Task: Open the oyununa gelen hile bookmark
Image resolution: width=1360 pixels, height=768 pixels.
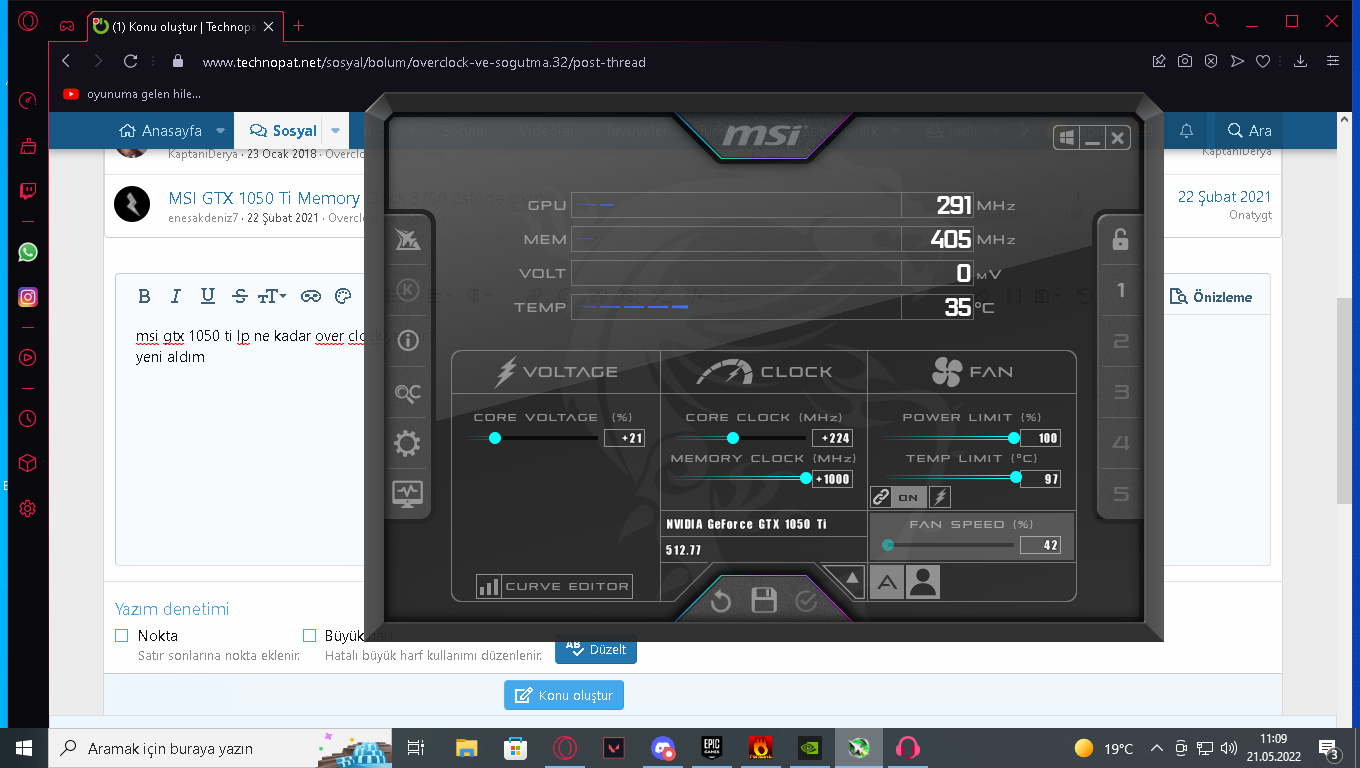Action: 132,94
